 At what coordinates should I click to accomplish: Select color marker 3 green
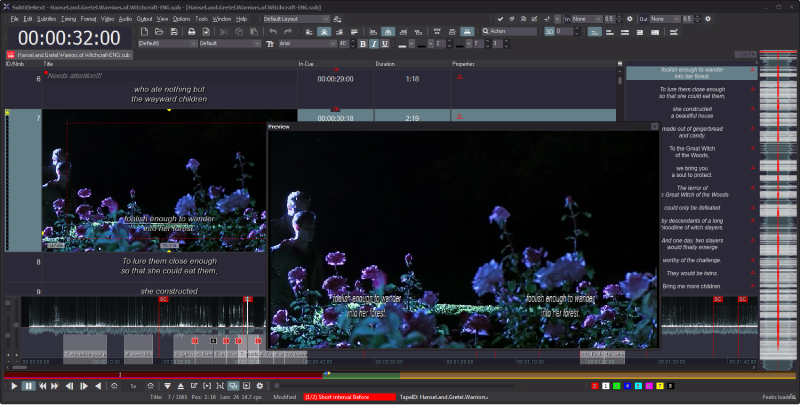616,386
